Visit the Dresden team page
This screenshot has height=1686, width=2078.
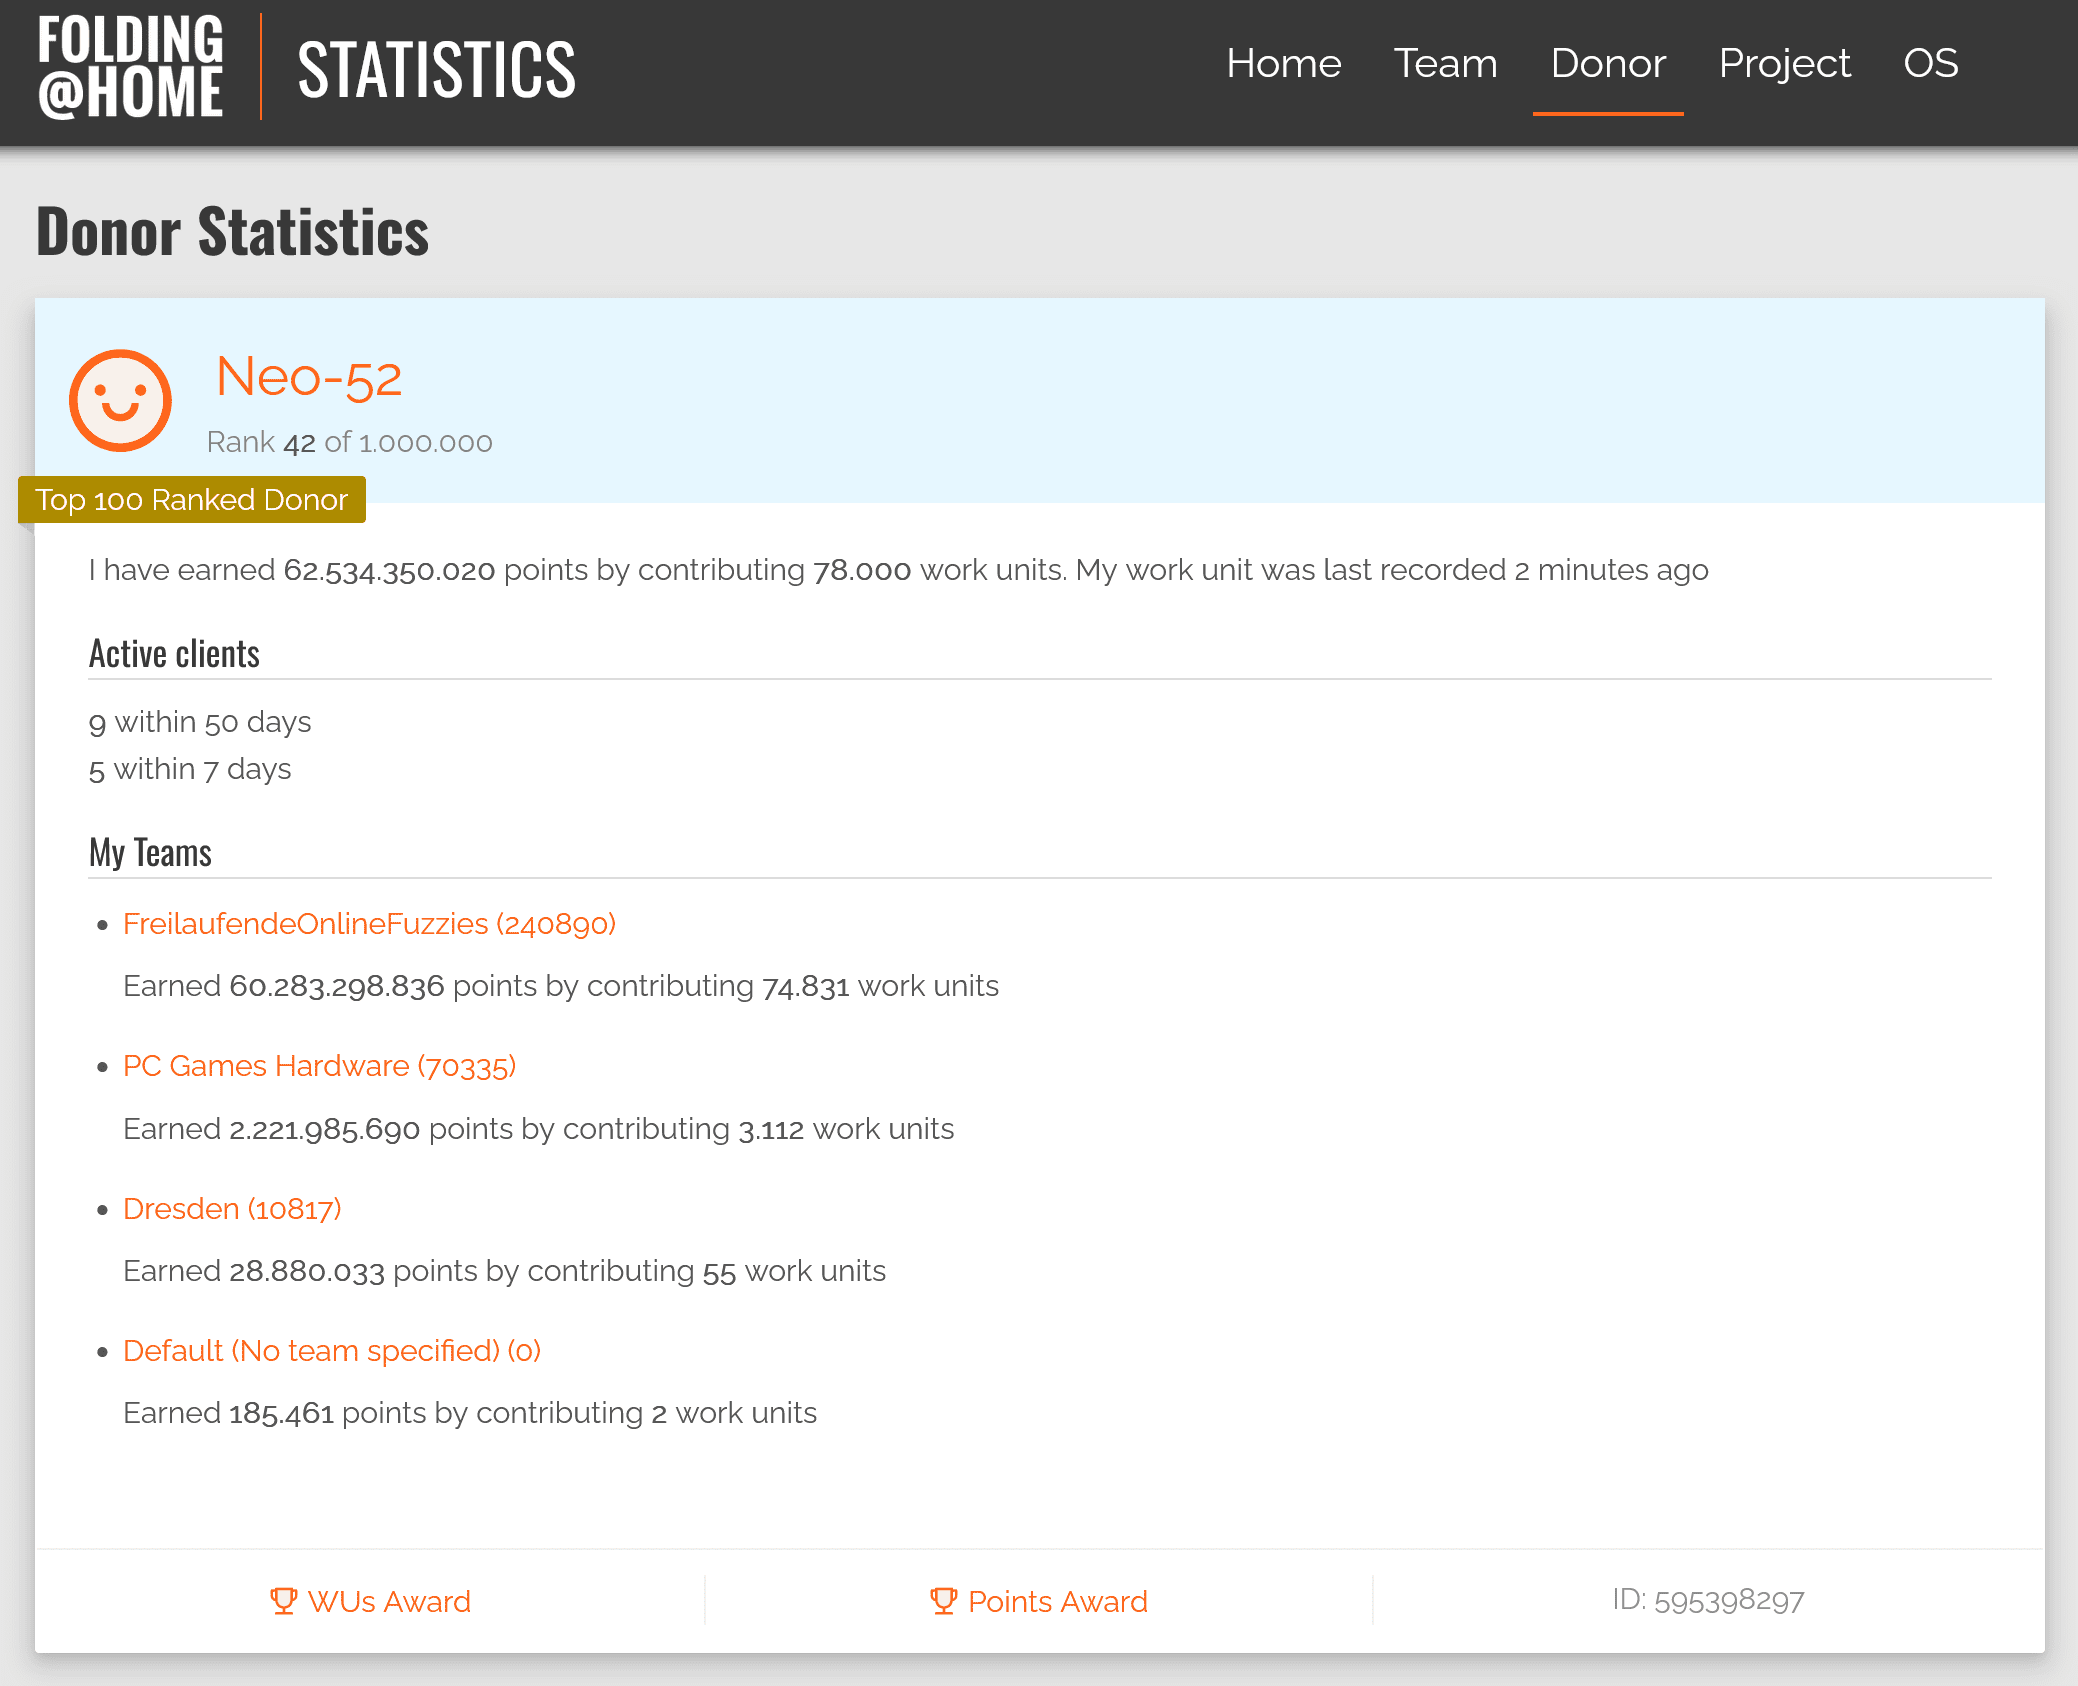tap(232, 1209)
